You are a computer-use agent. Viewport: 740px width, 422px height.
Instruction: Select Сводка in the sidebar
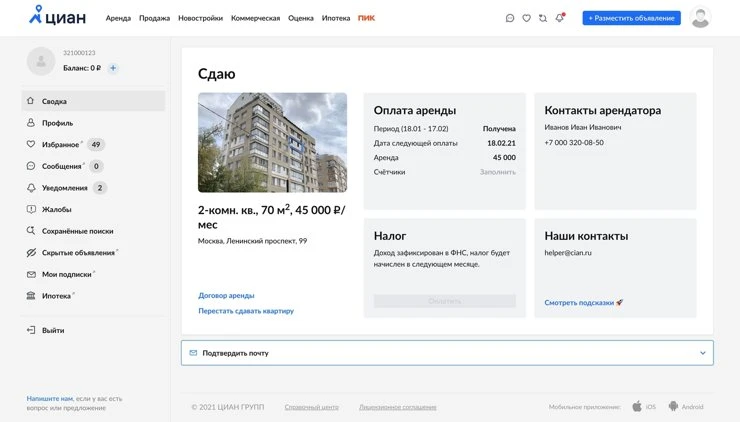(93, 101)
